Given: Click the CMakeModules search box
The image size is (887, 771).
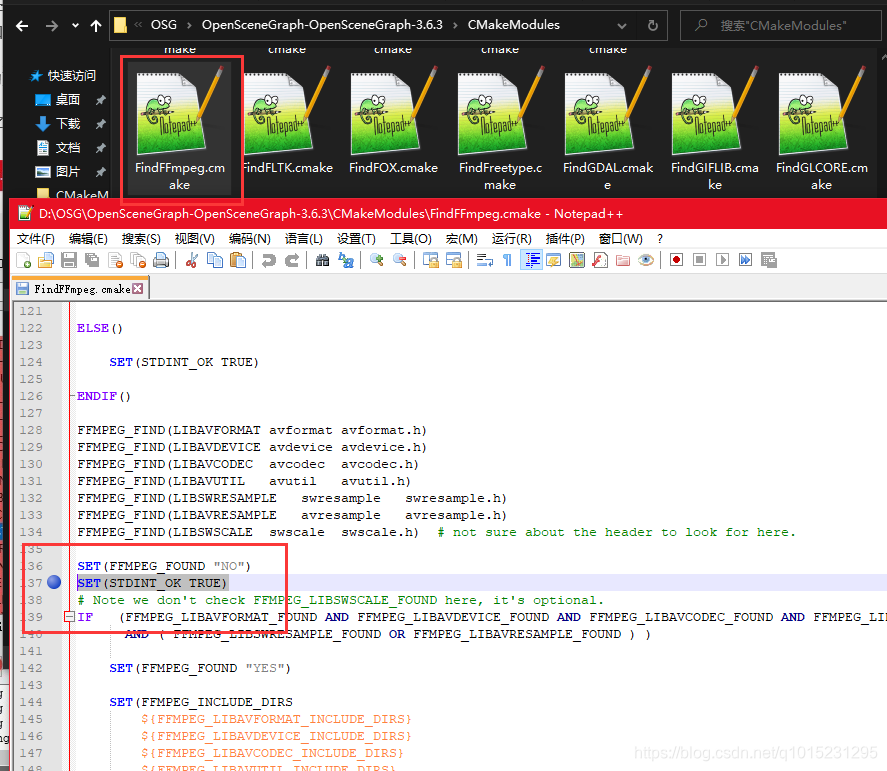Looking at the screenshot, I should [781, 25].
